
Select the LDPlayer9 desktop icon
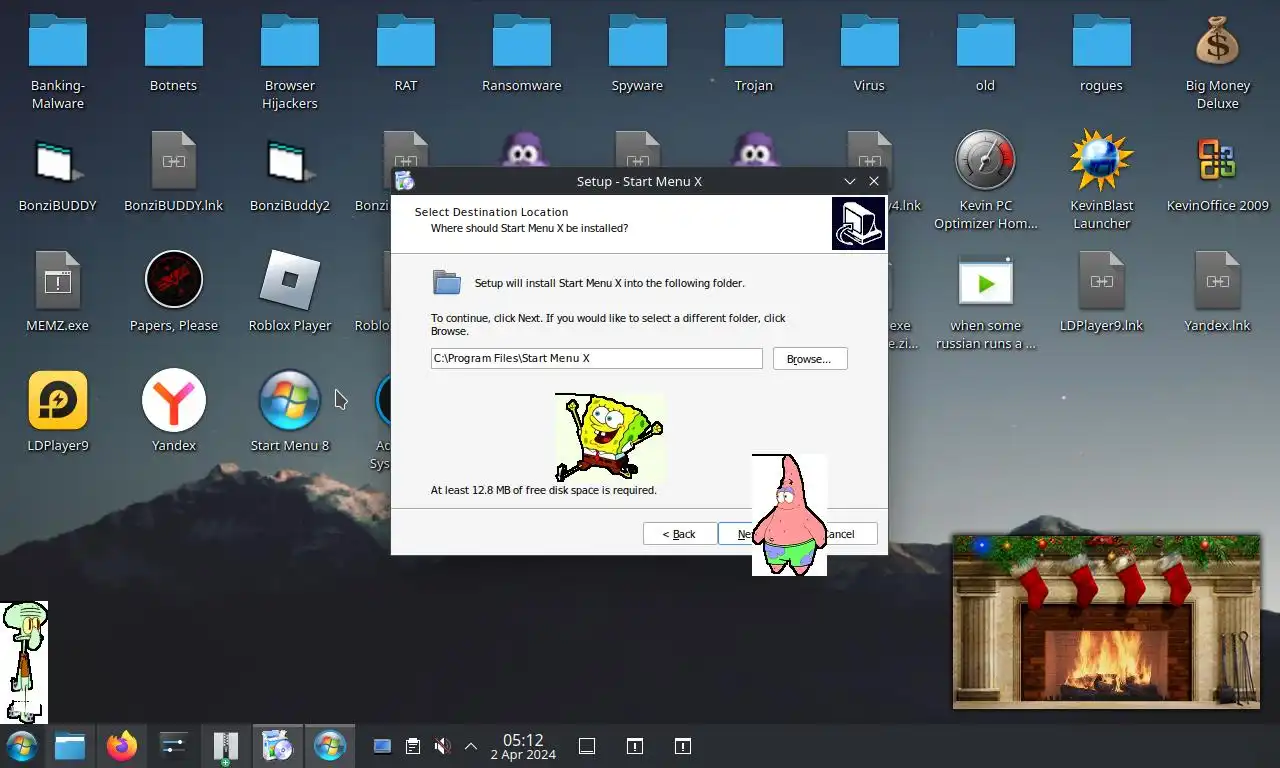pos(58,413)
